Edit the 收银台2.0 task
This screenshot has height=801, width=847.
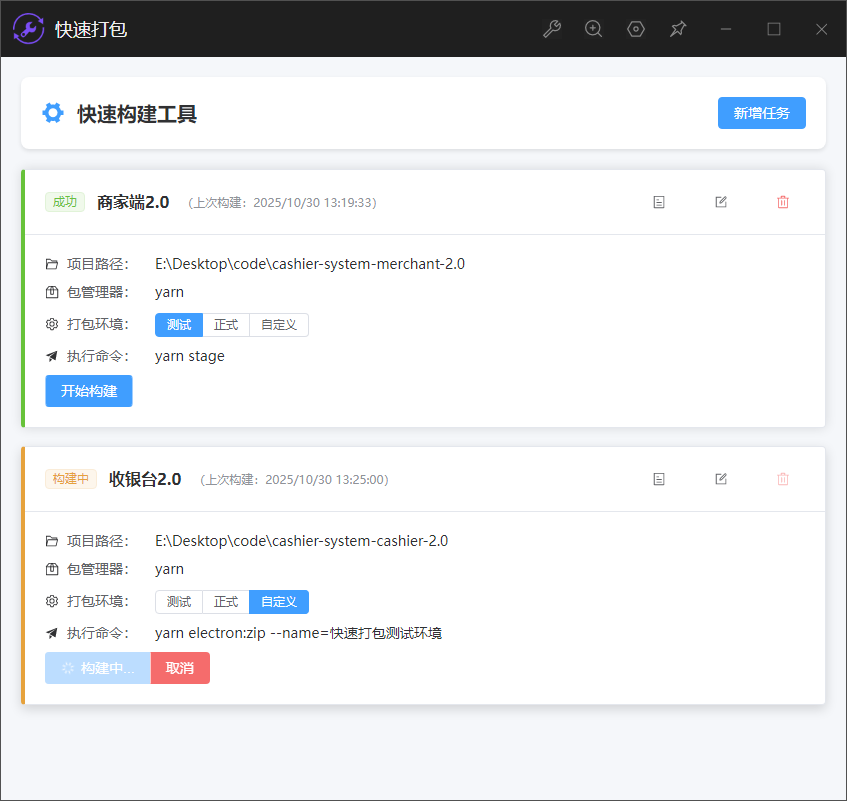[x=721, y=479]
